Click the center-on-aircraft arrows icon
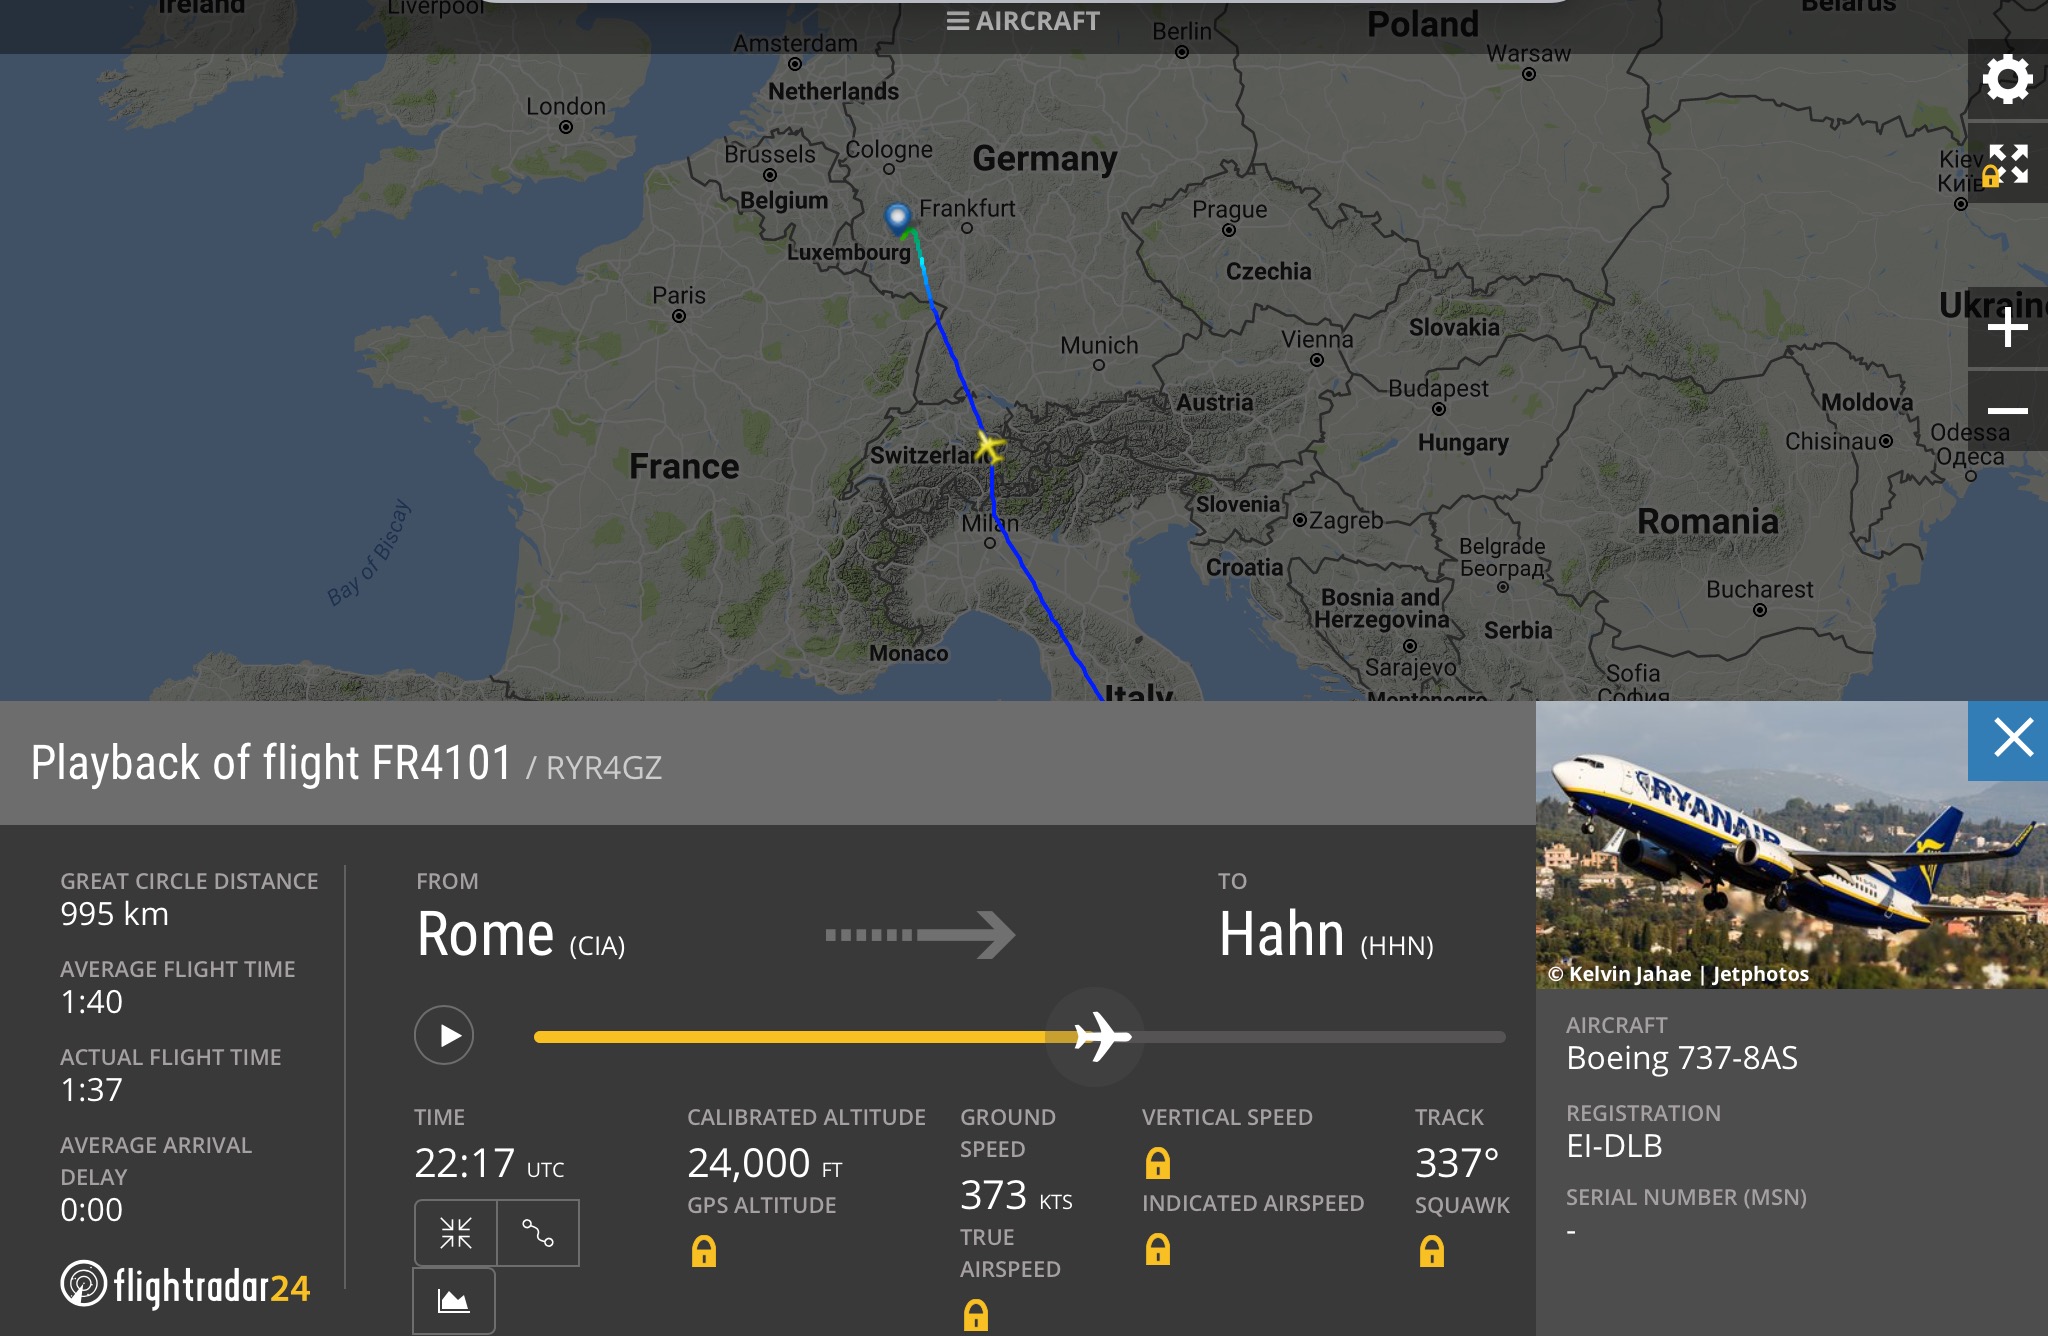This screenshot has width=2048, height=1336. coord(456,1233)
